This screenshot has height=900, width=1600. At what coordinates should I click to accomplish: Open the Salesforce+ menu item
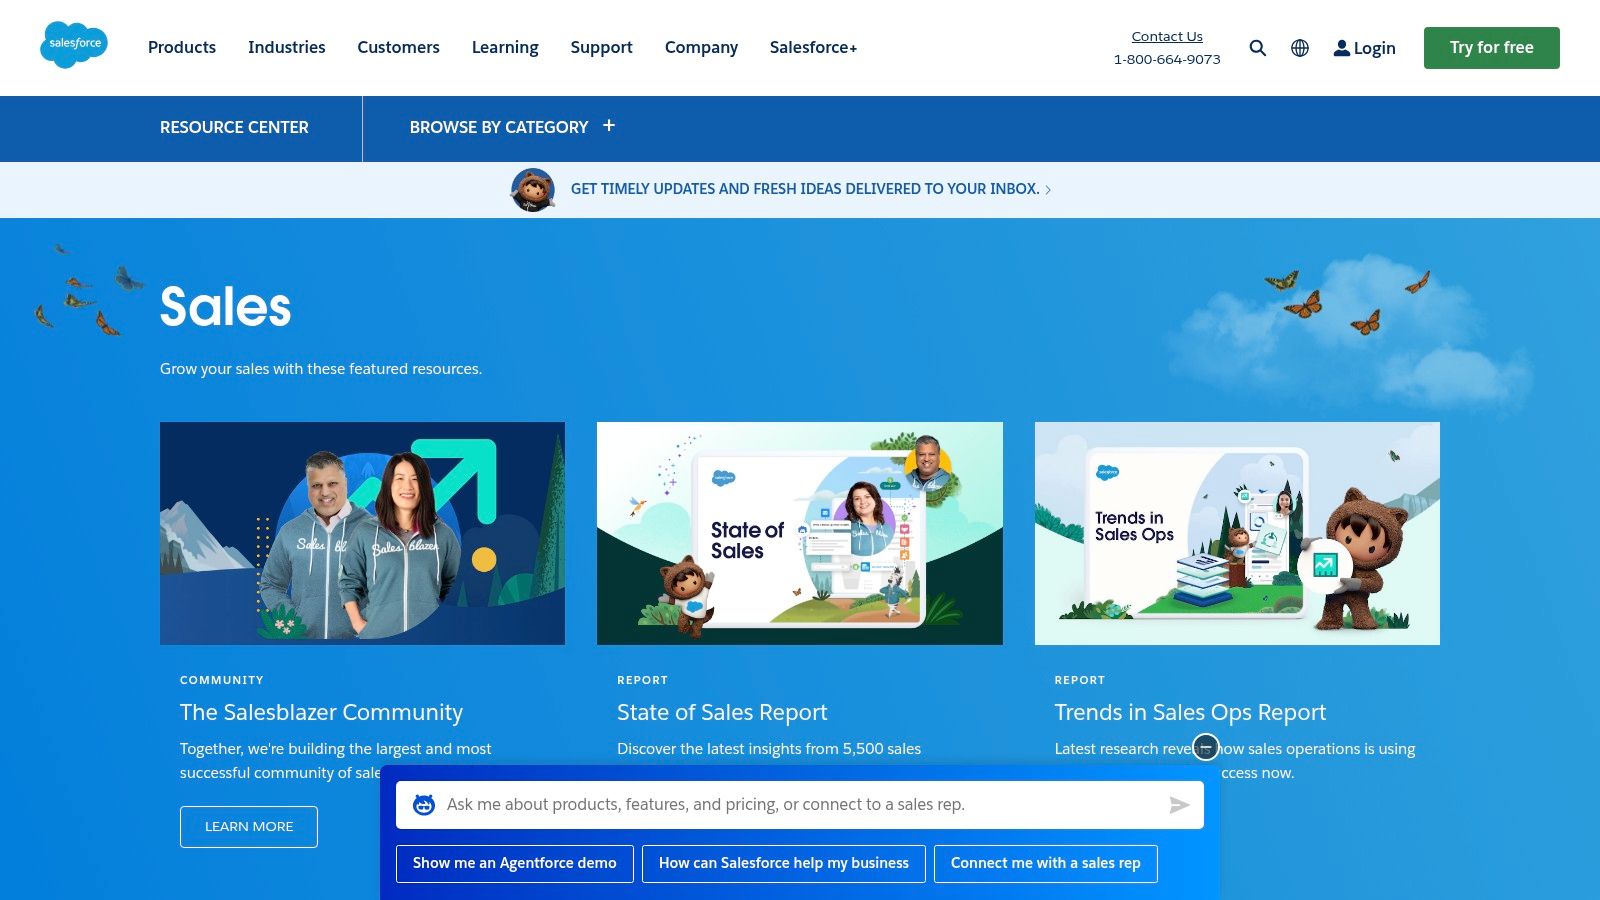(813, 47)
